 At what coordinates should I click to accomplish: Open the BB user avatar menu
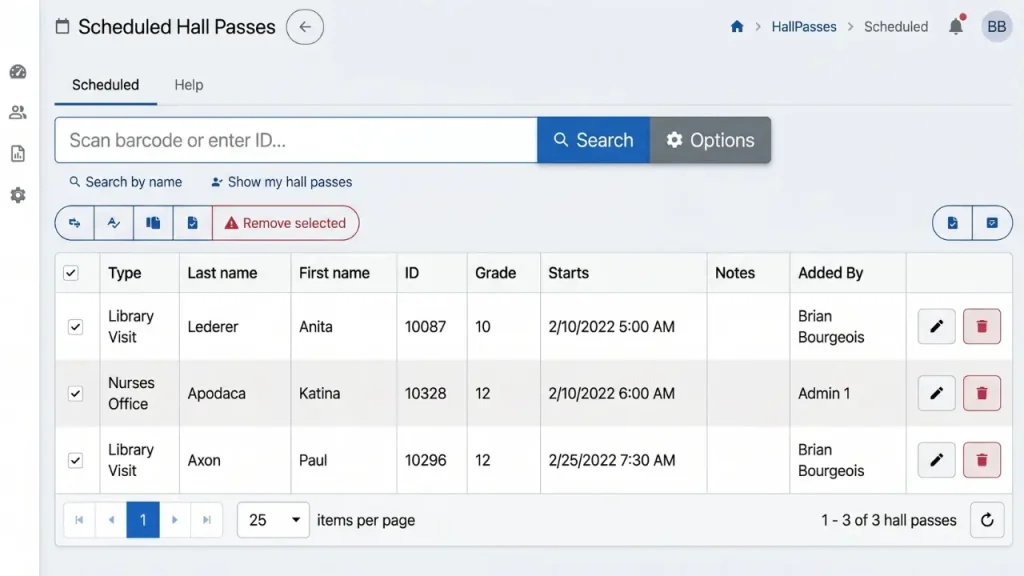pyautogui.click(x=996, y=27)
